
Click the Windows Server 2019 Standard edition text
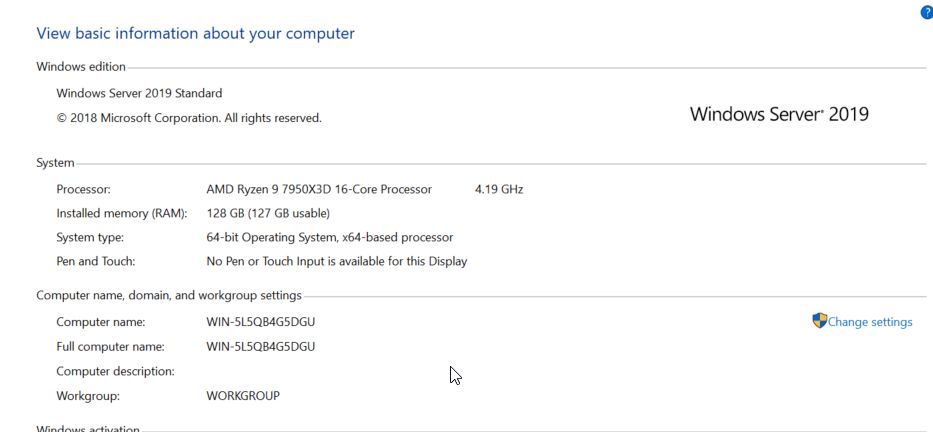click(139, 93)
